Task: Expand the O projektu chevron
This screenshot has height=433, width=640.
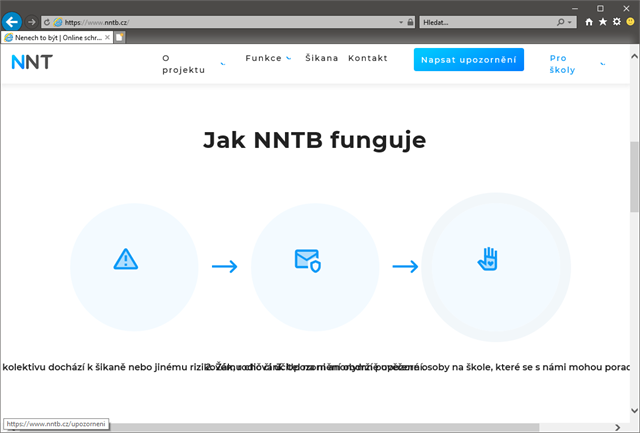Action: (x=223, y=64)
